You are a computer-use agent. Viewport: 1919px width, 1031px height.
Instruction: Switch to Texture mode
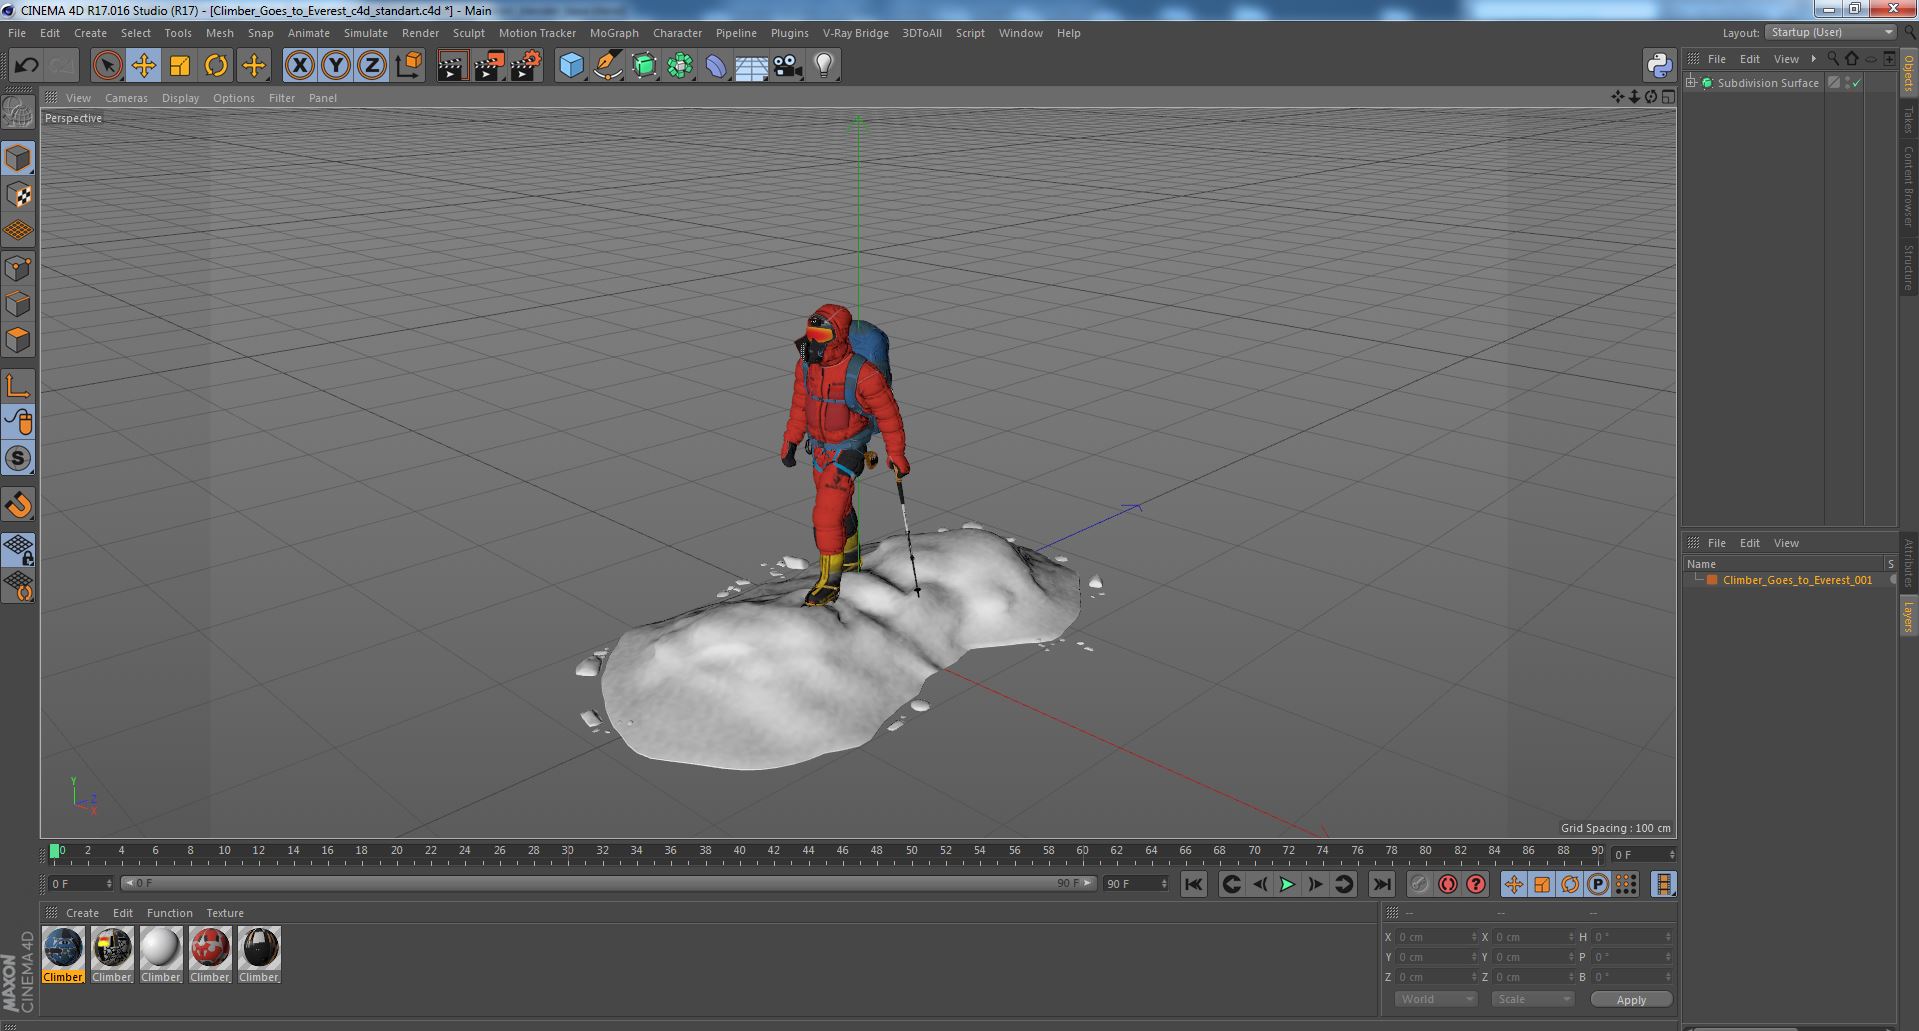[x=18, y=194]
